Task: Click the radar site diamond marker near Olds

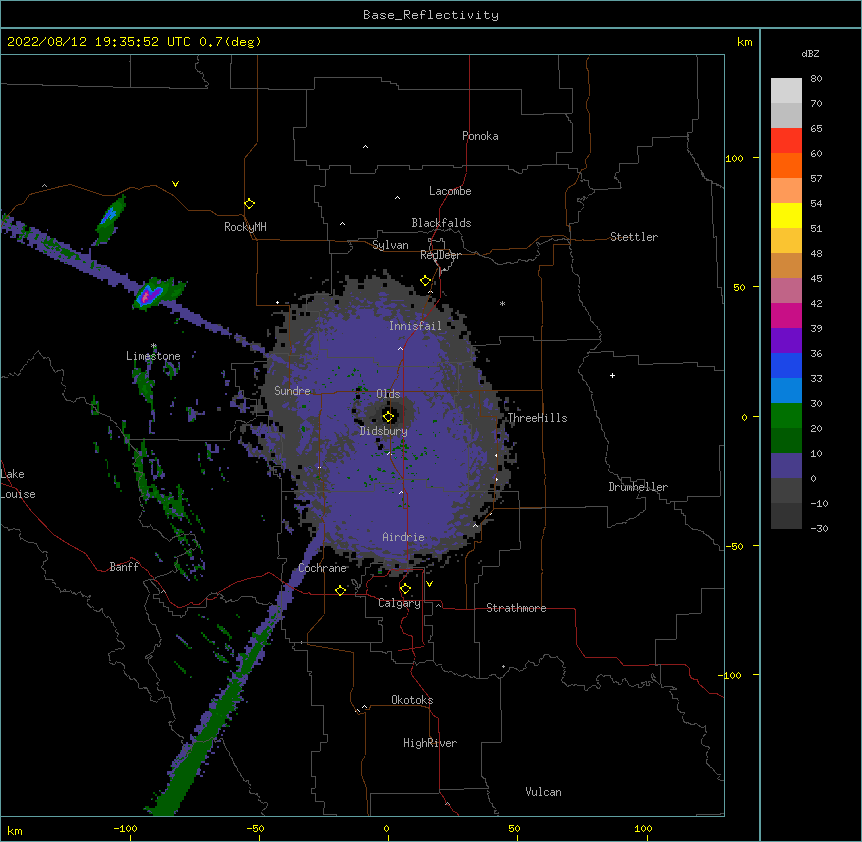Action: click(x=389, y=416)
